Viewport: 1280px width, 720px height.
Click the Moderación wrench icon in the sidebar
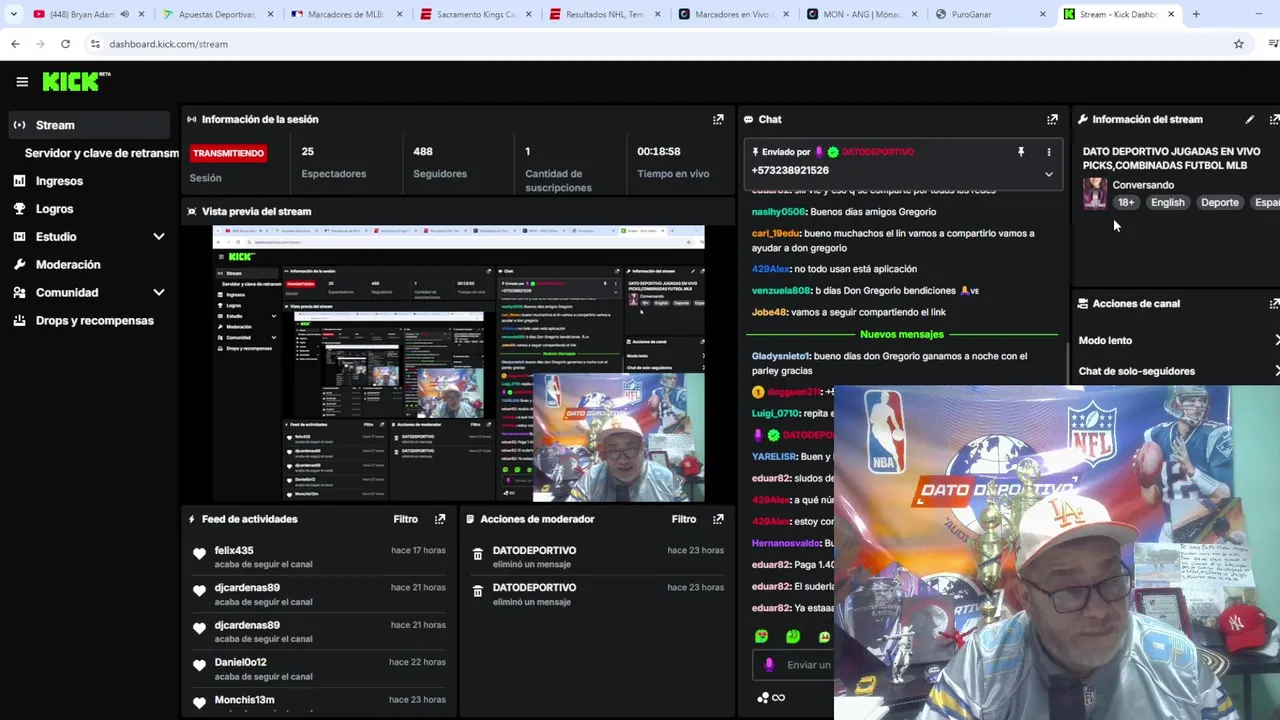[19, 264]
